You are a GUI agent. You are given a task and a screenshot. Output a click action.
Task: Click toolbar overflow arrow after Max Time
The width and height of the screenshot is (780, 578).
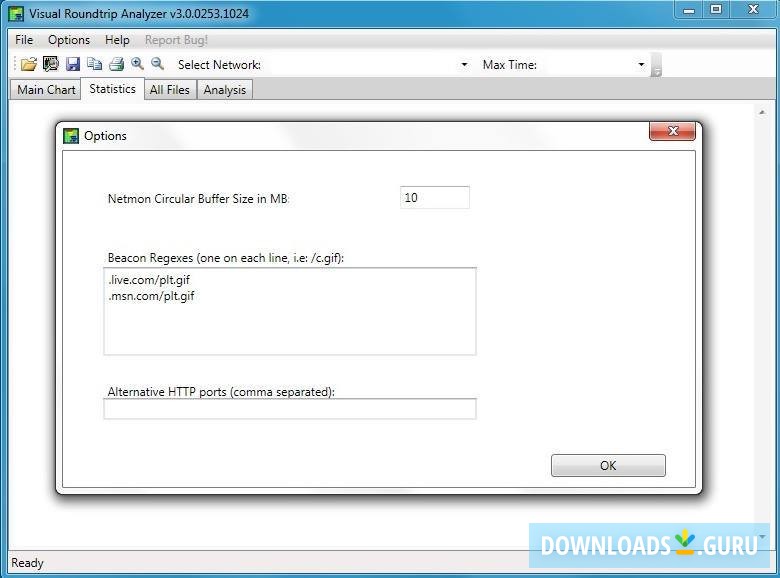(657, 65)
